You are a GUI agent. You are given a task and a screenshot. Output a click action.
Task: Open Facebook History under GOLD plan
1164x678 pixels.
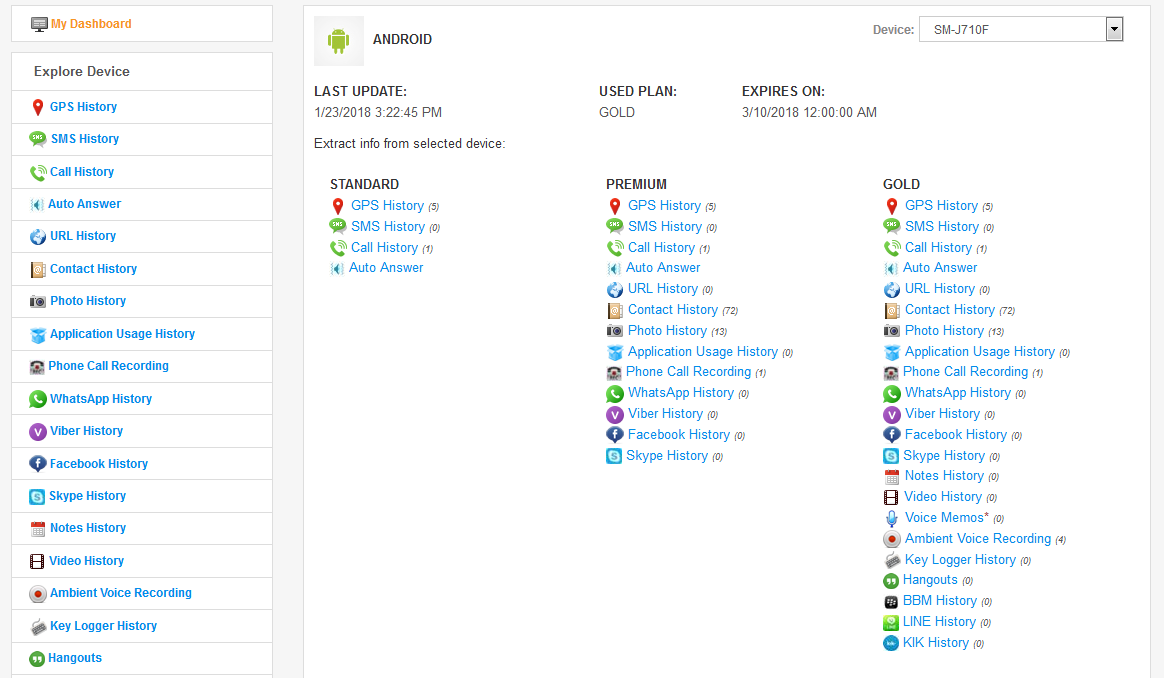point(956,434)
